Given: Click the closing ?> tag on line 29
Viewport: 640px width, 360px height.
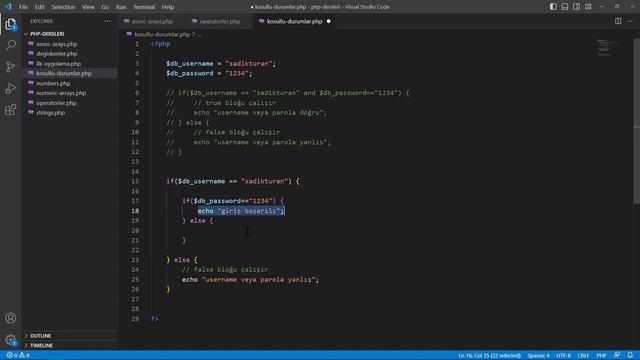Looking at the screenshot, I should [x=154, y=319].
